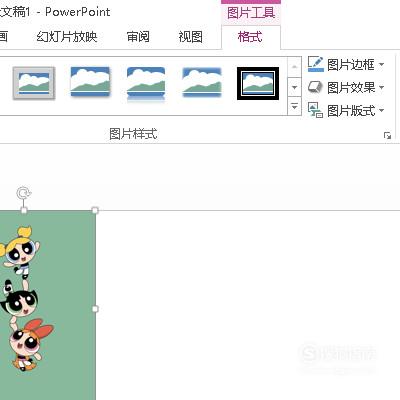Show next row of picture styles
This screenshot has width=400, height=400.
(294, 87)
